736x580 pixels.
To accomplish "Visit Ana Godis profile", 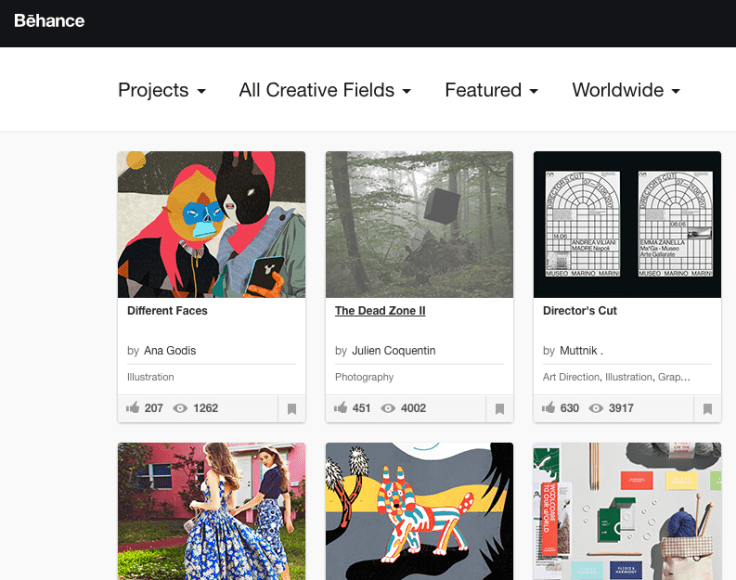I will point(170,351).
